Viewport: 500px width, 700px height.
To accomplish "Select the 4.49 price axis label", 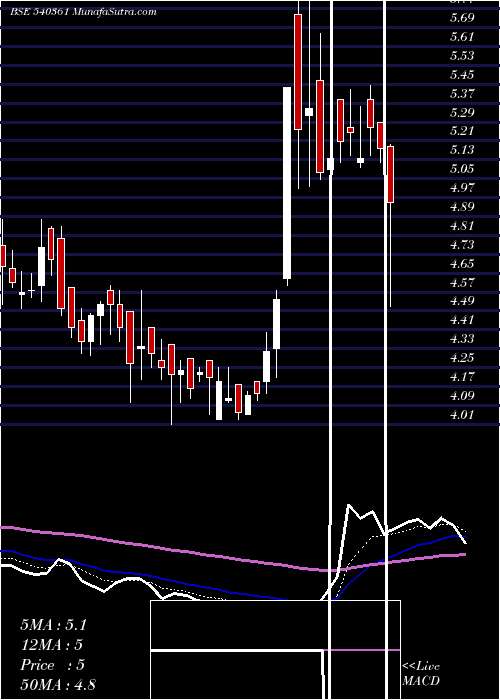I will point(462,301).
